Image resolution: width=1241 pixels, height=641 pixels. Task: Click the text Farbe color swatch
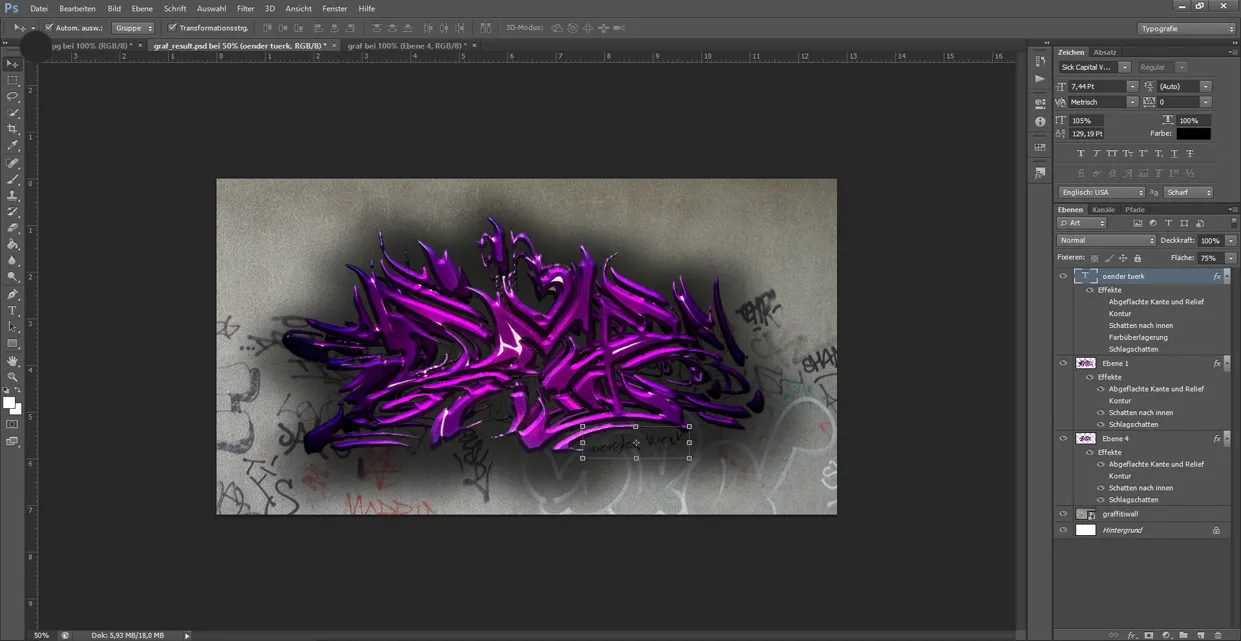pos(1193,133)
